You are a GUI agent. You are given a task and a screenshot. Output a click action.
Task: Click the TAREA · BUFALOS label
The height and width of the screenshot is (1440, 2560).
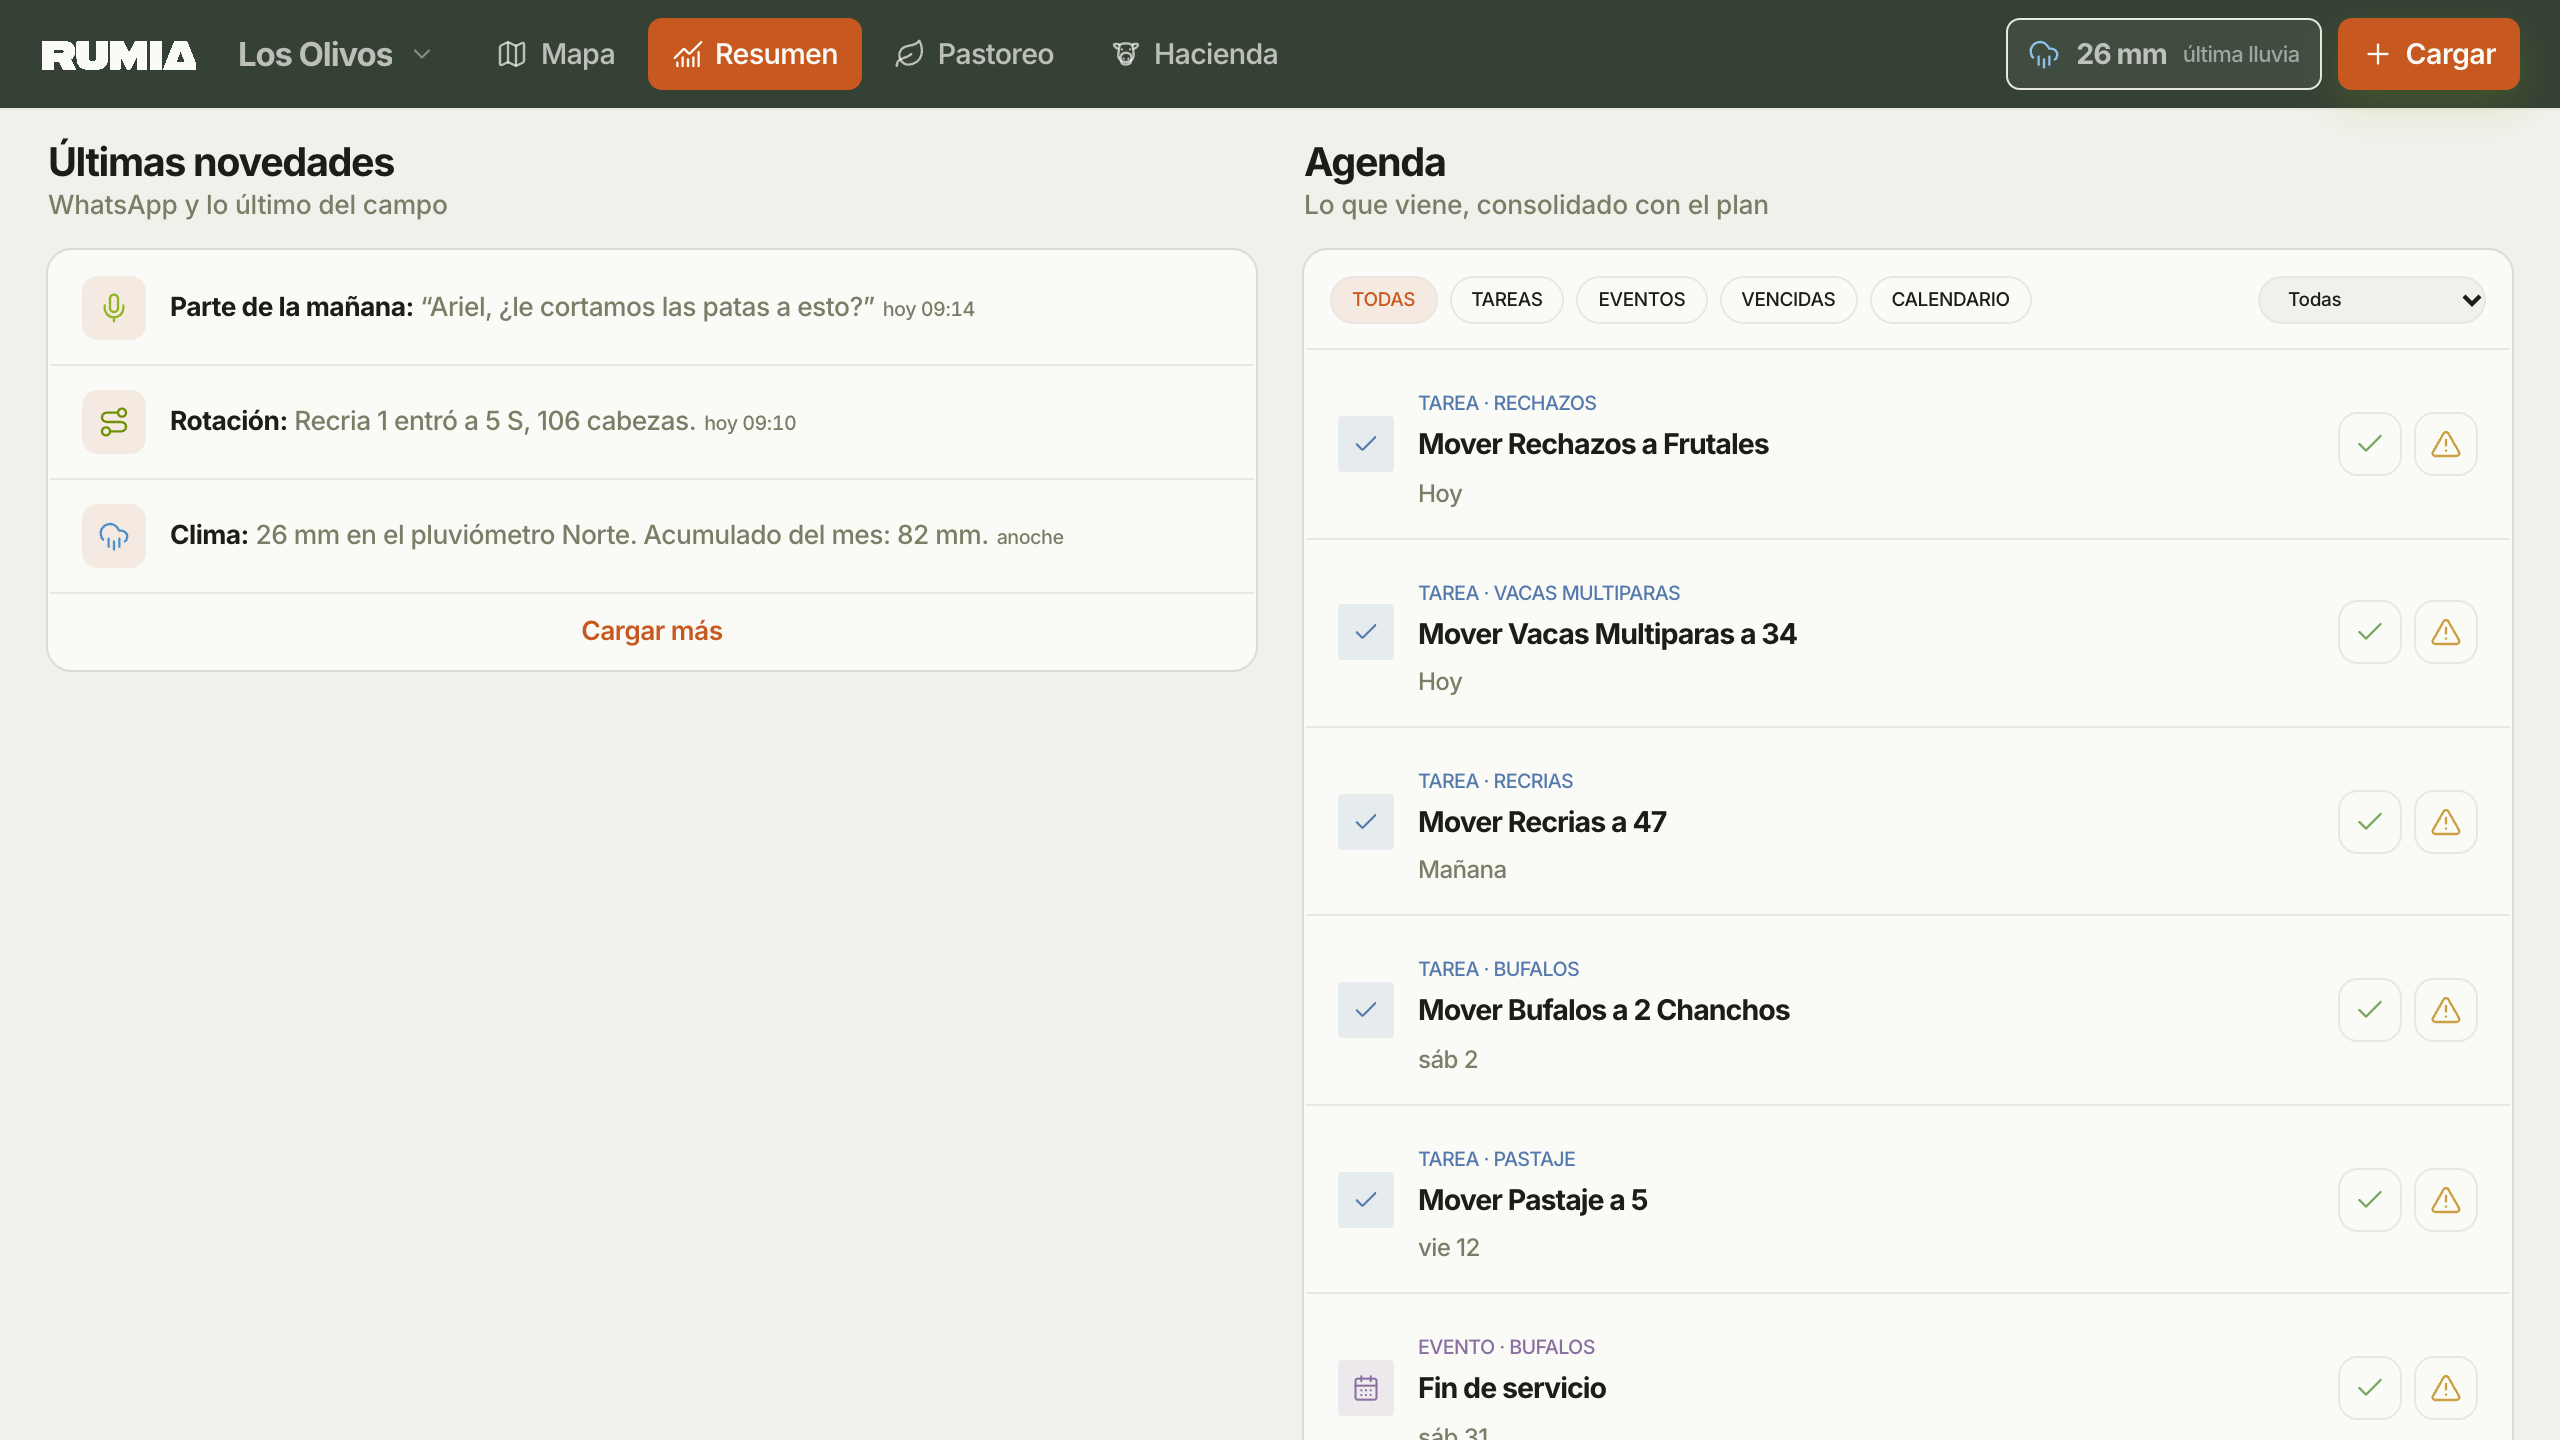point(1498,969)
